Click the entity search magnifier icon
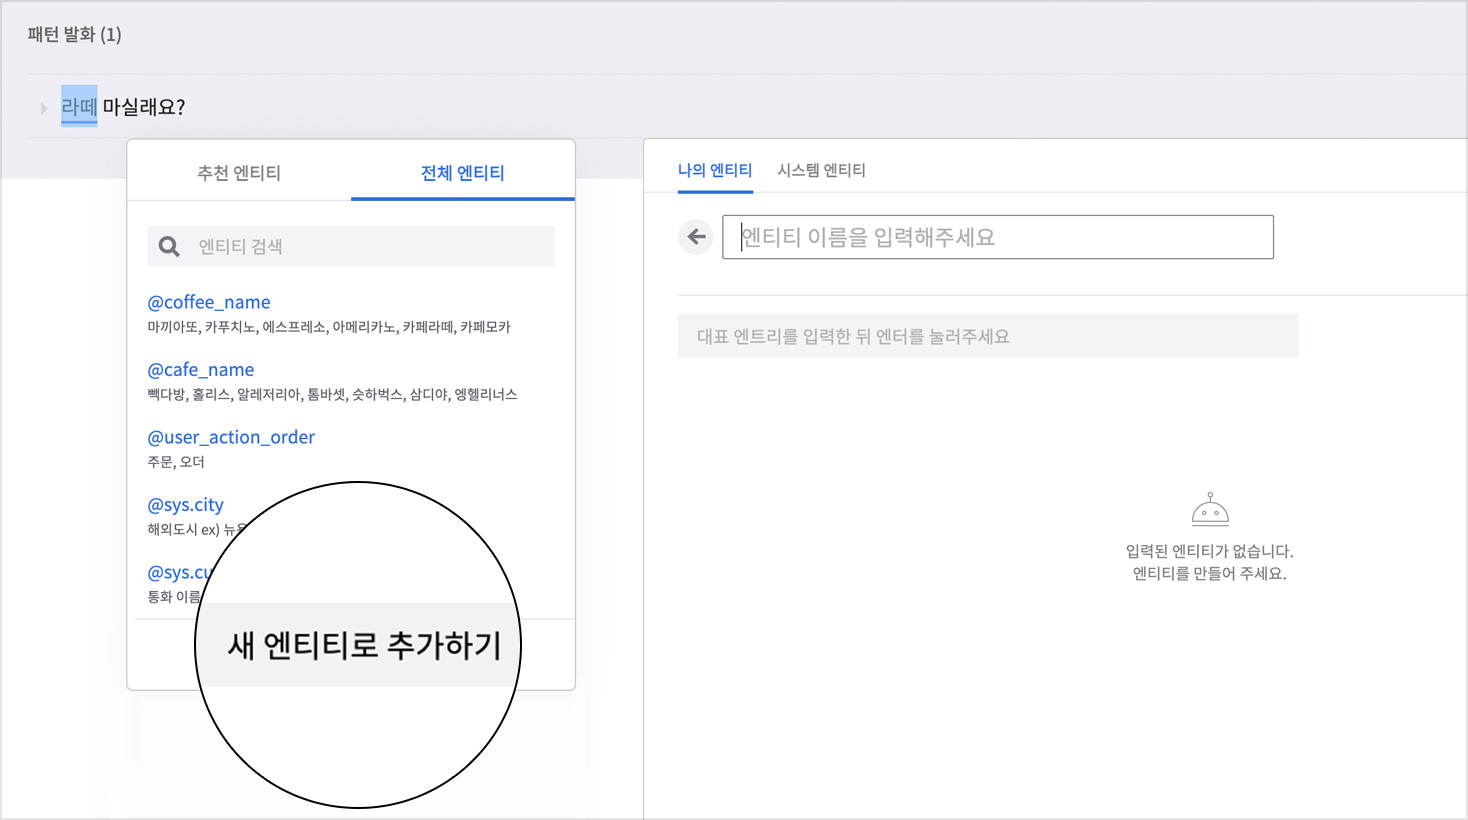The width and height of the screenshot is (1468, 820). click(169, 246)
